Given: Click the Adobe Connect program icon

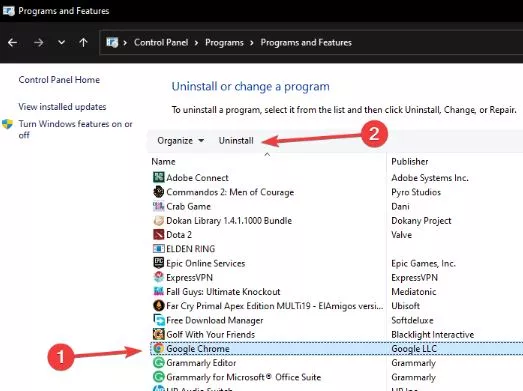Looking at the screenshot, I should [x=158, y=177].
